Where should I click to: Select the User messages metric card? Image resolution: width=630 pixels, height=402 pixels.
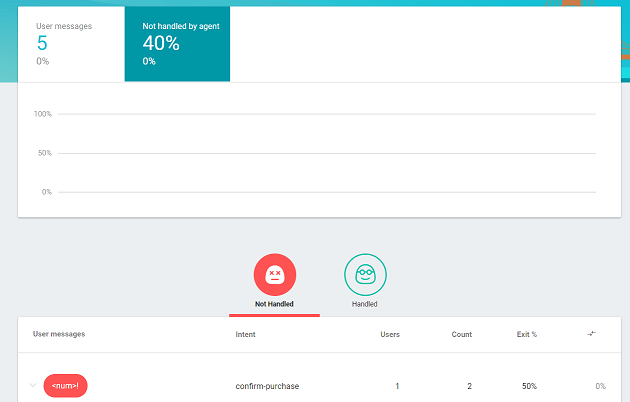point(71,44)
